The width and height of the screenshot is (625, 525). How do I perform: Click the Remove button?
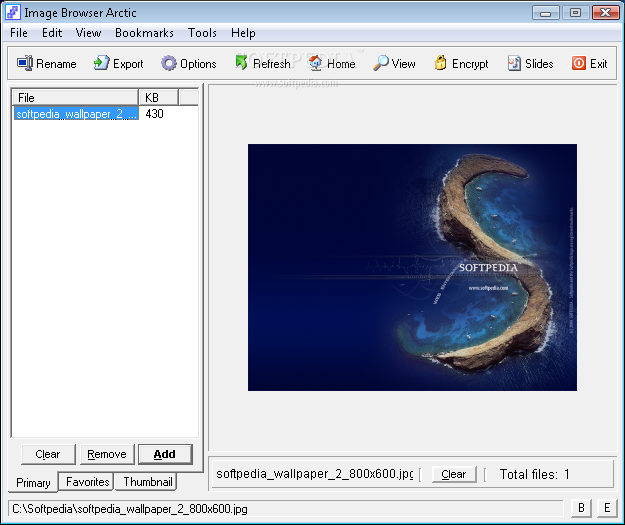pyautogui.click(x=107, y=454)
